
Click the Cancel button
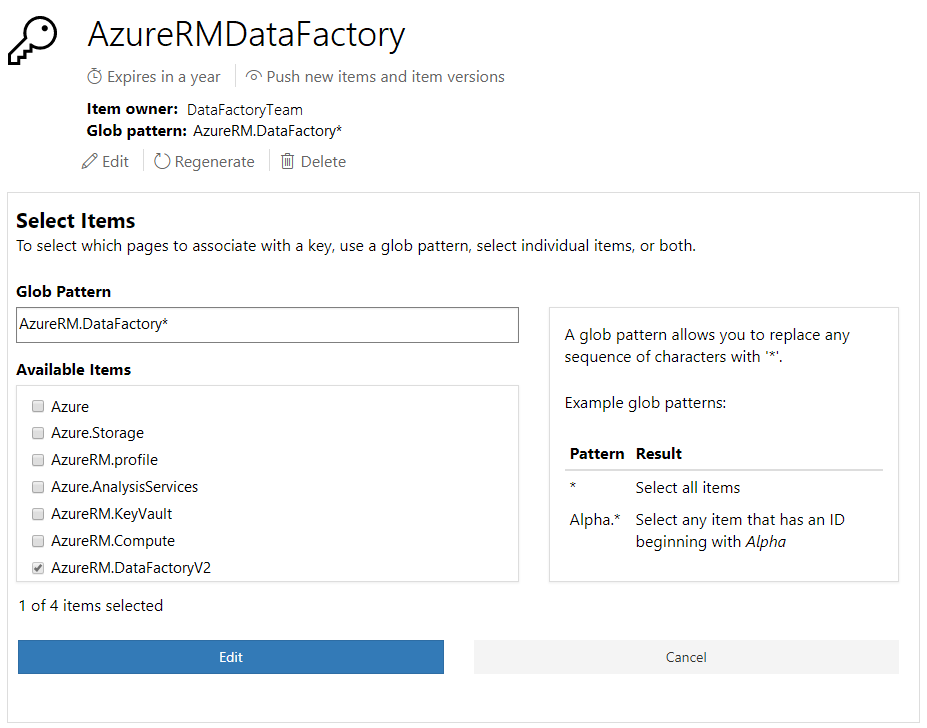tap(686, 657)
